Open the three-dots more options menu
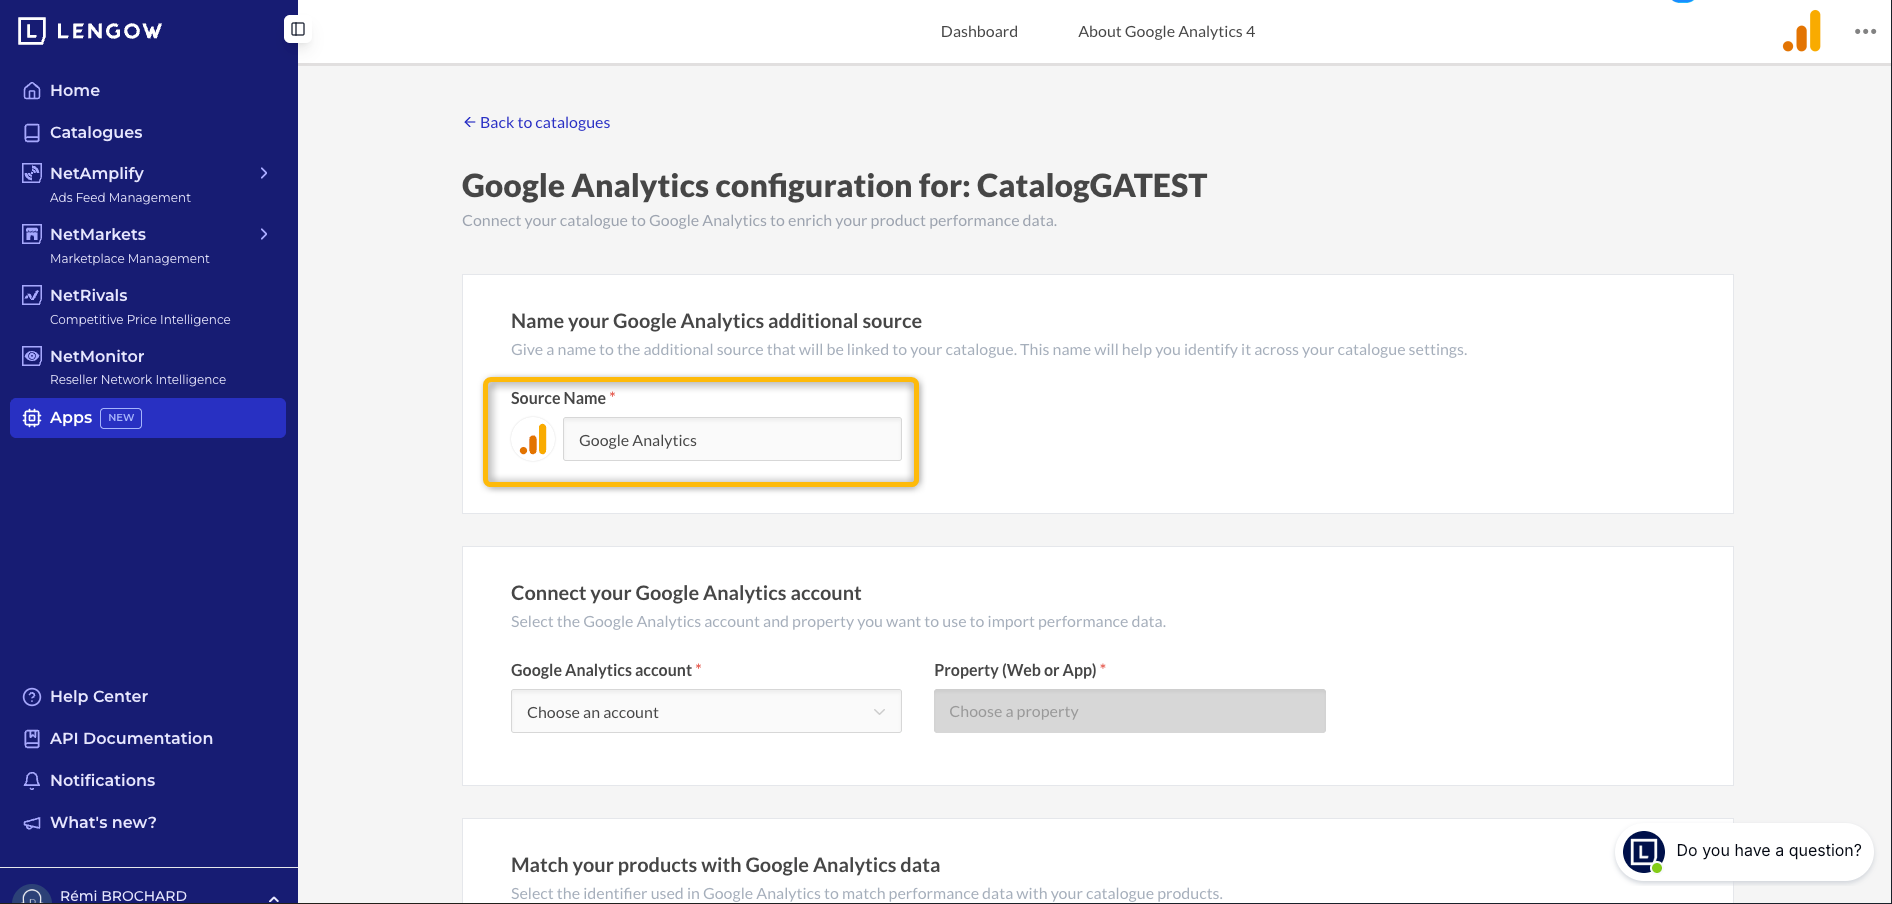Viewport: 1892px width, 904px height. [1865, 31]
